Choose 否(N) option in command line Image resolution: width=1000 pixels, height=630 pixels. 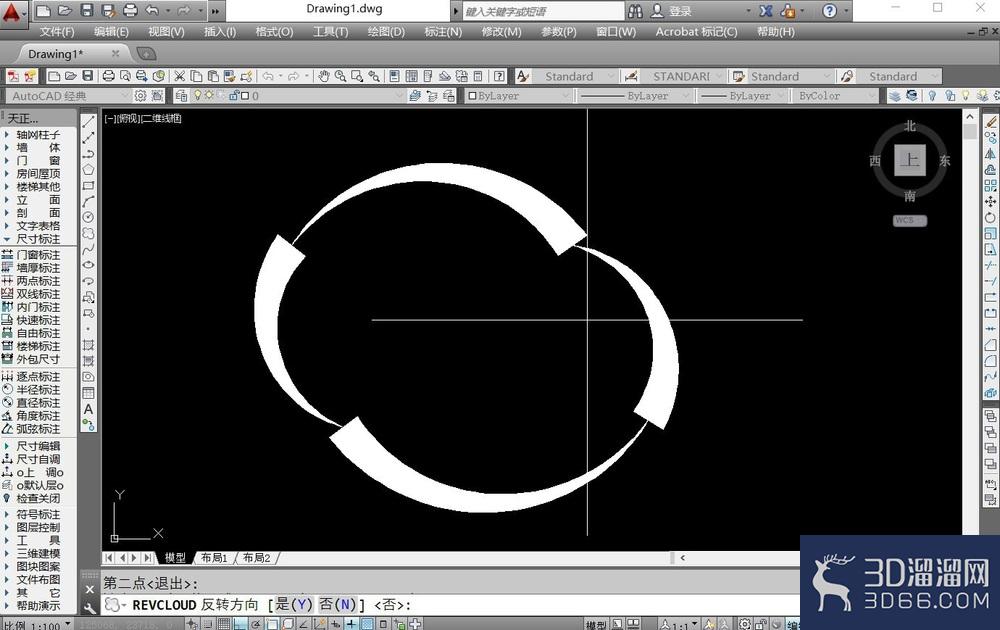(337, 604)
